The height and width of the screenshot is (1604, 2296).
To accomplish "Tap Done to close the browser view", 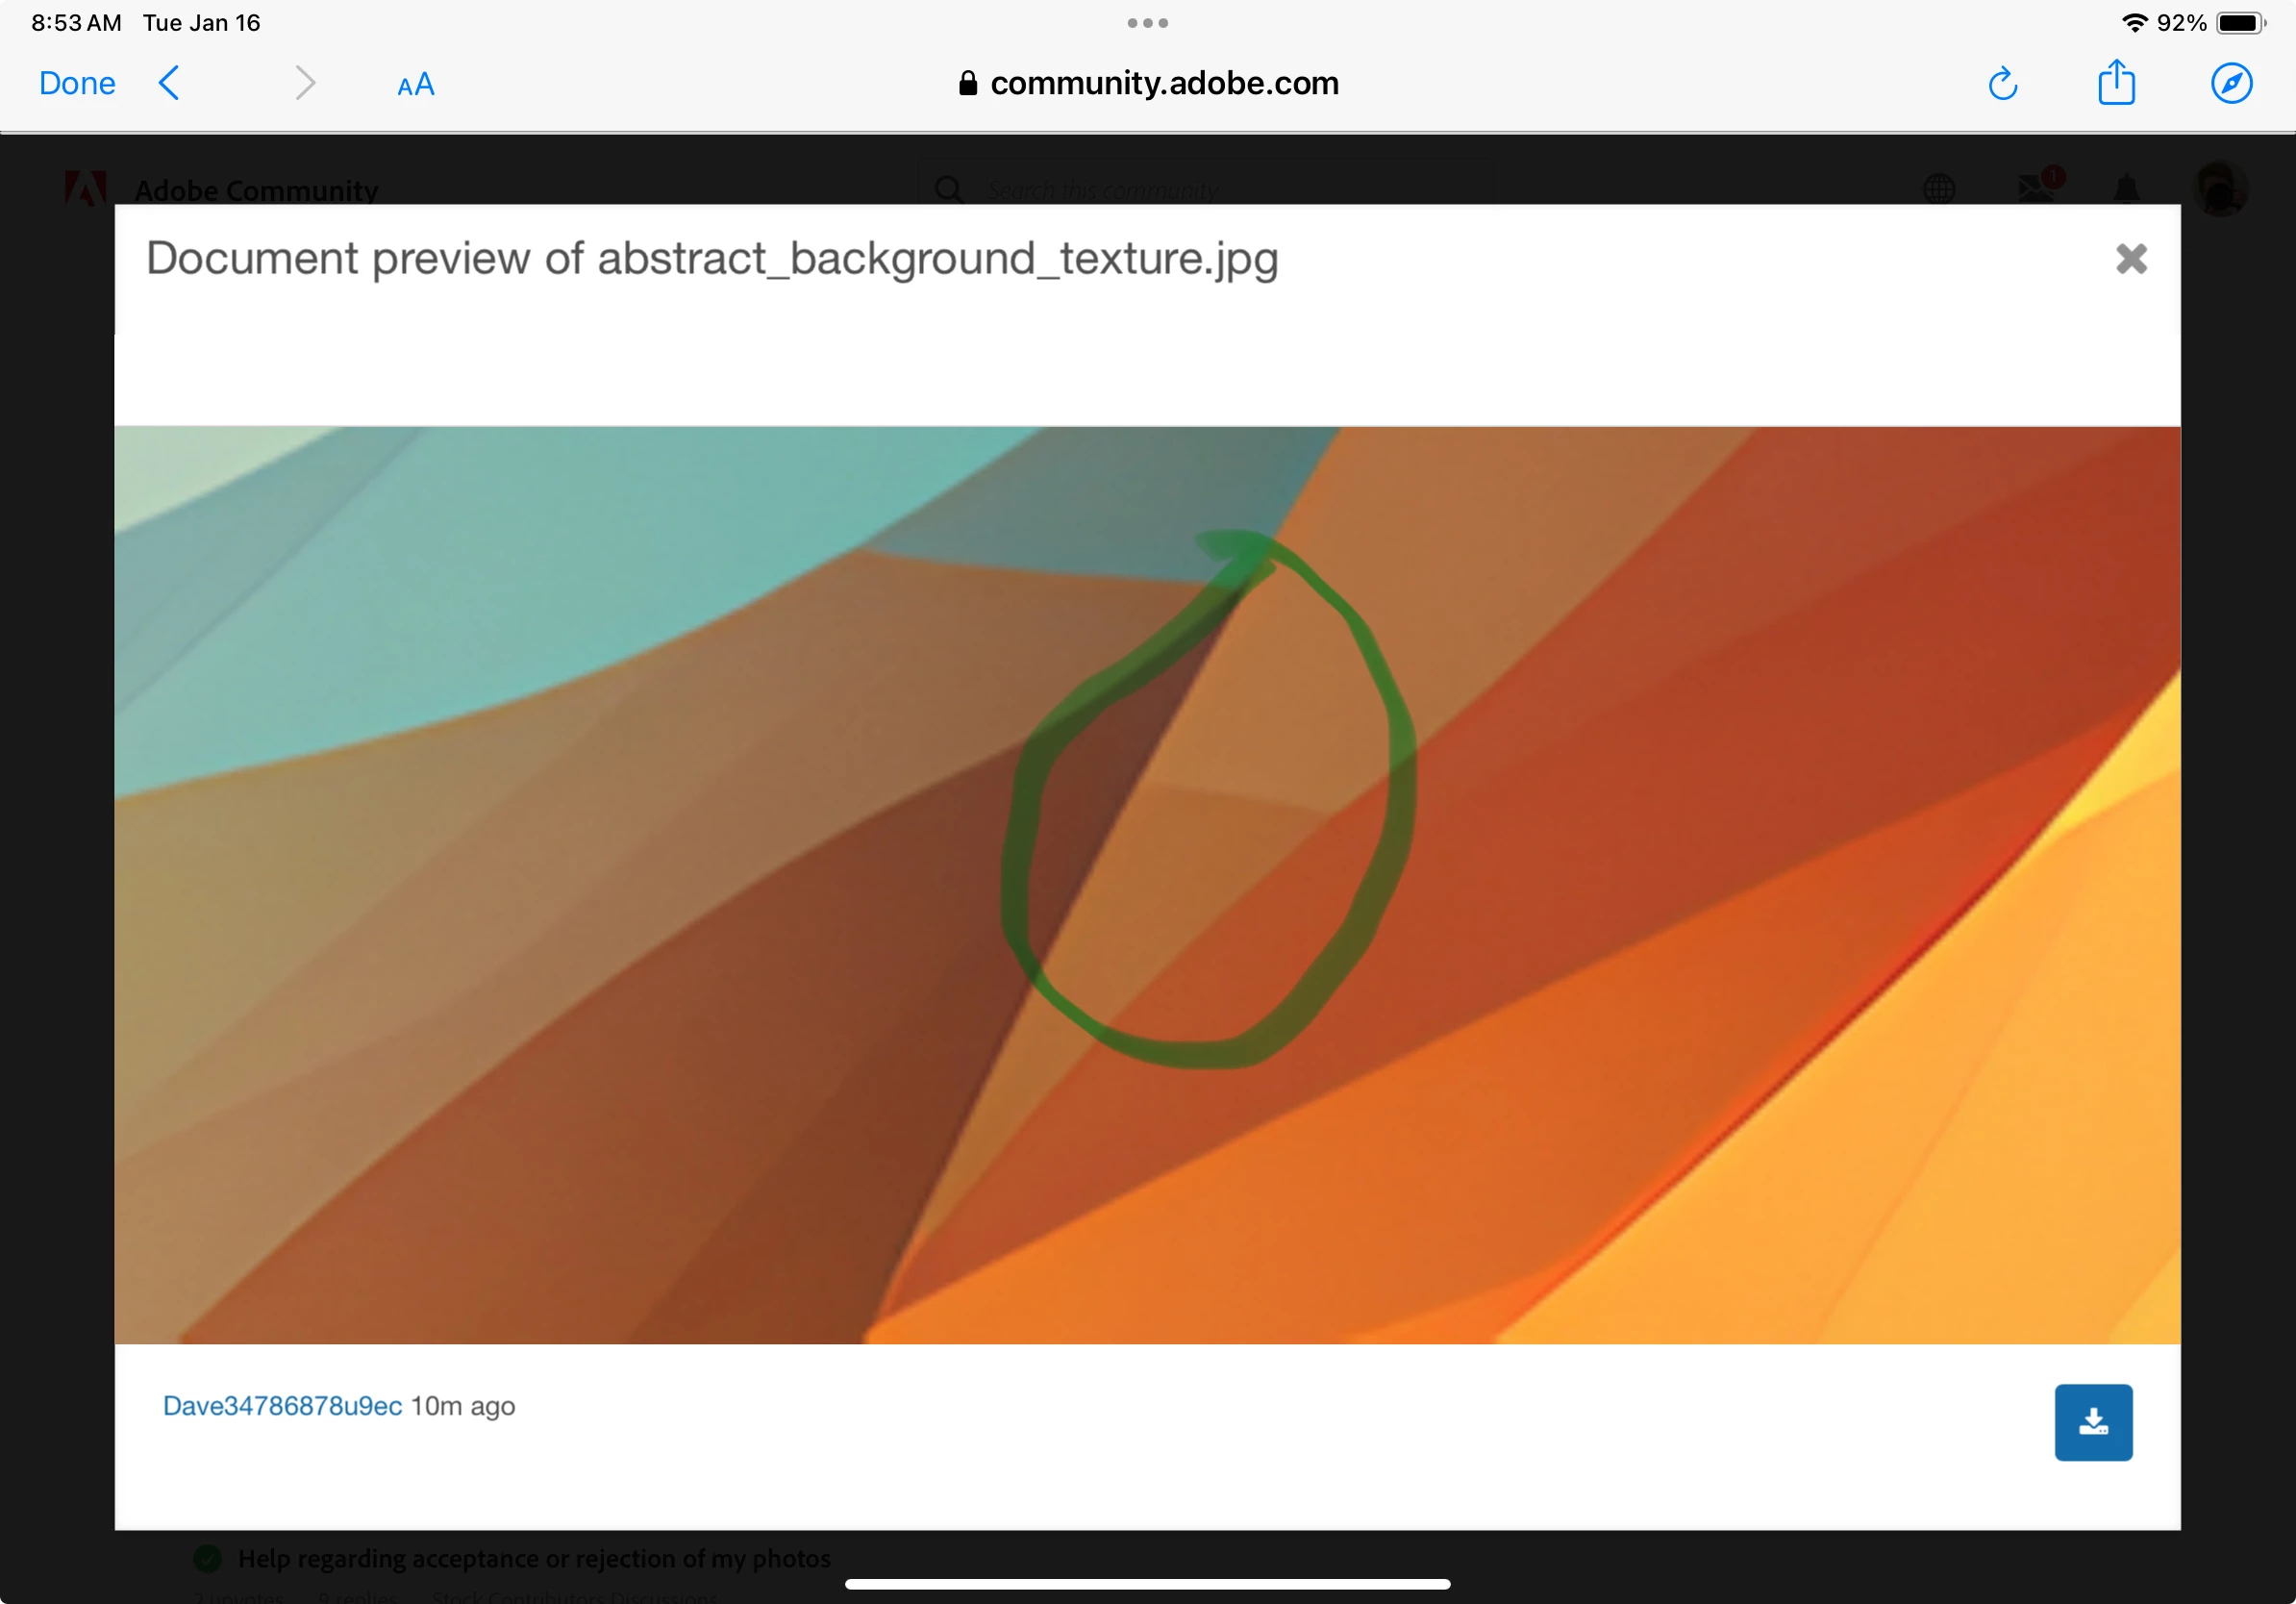I will click(x=77, y=83).
